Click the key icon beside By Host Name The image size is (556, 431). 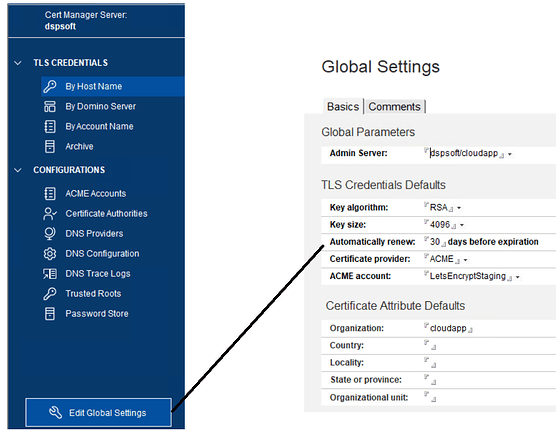[x=50, y=86]
